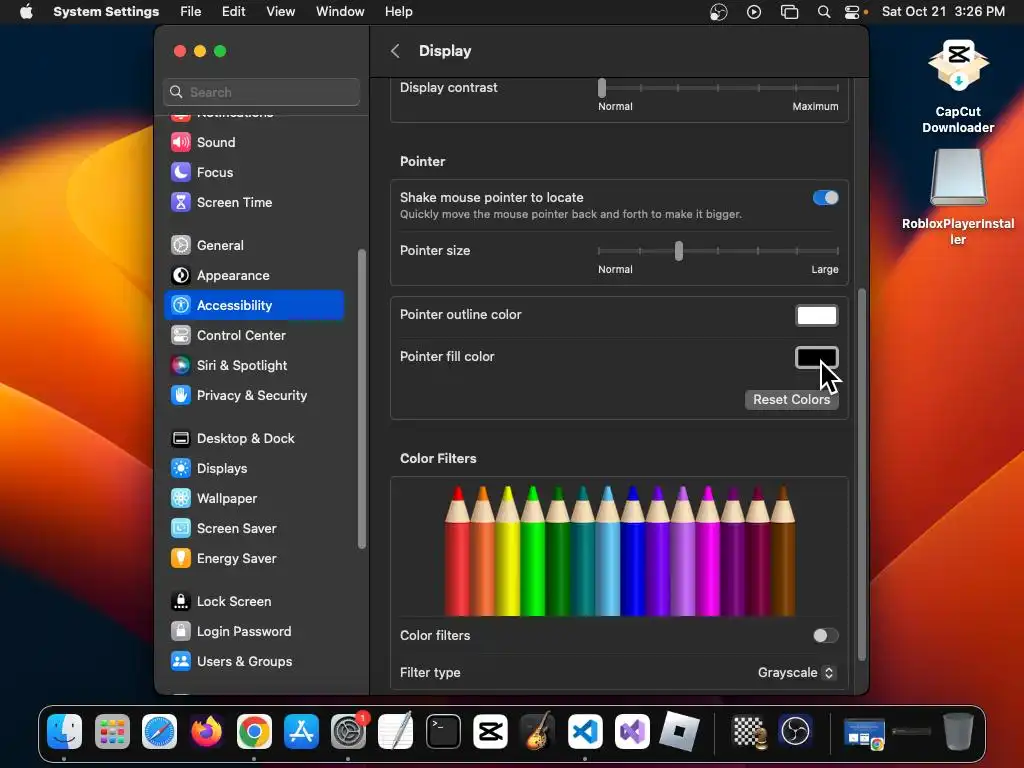Open the Edit menu
1024x768 pixels.
(233, 12)
